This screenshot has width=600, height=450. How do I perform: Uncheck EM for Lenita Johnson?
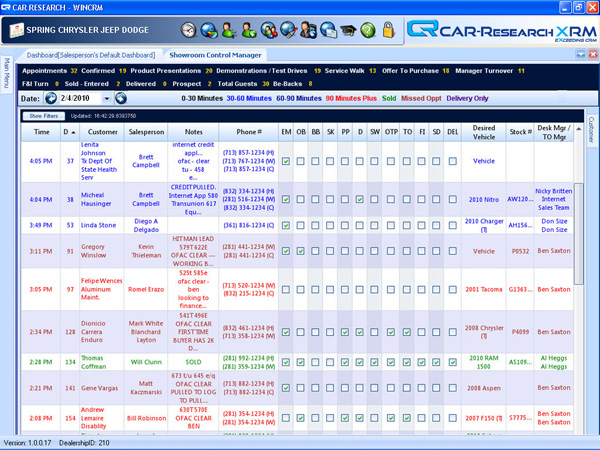coord(286,161)
